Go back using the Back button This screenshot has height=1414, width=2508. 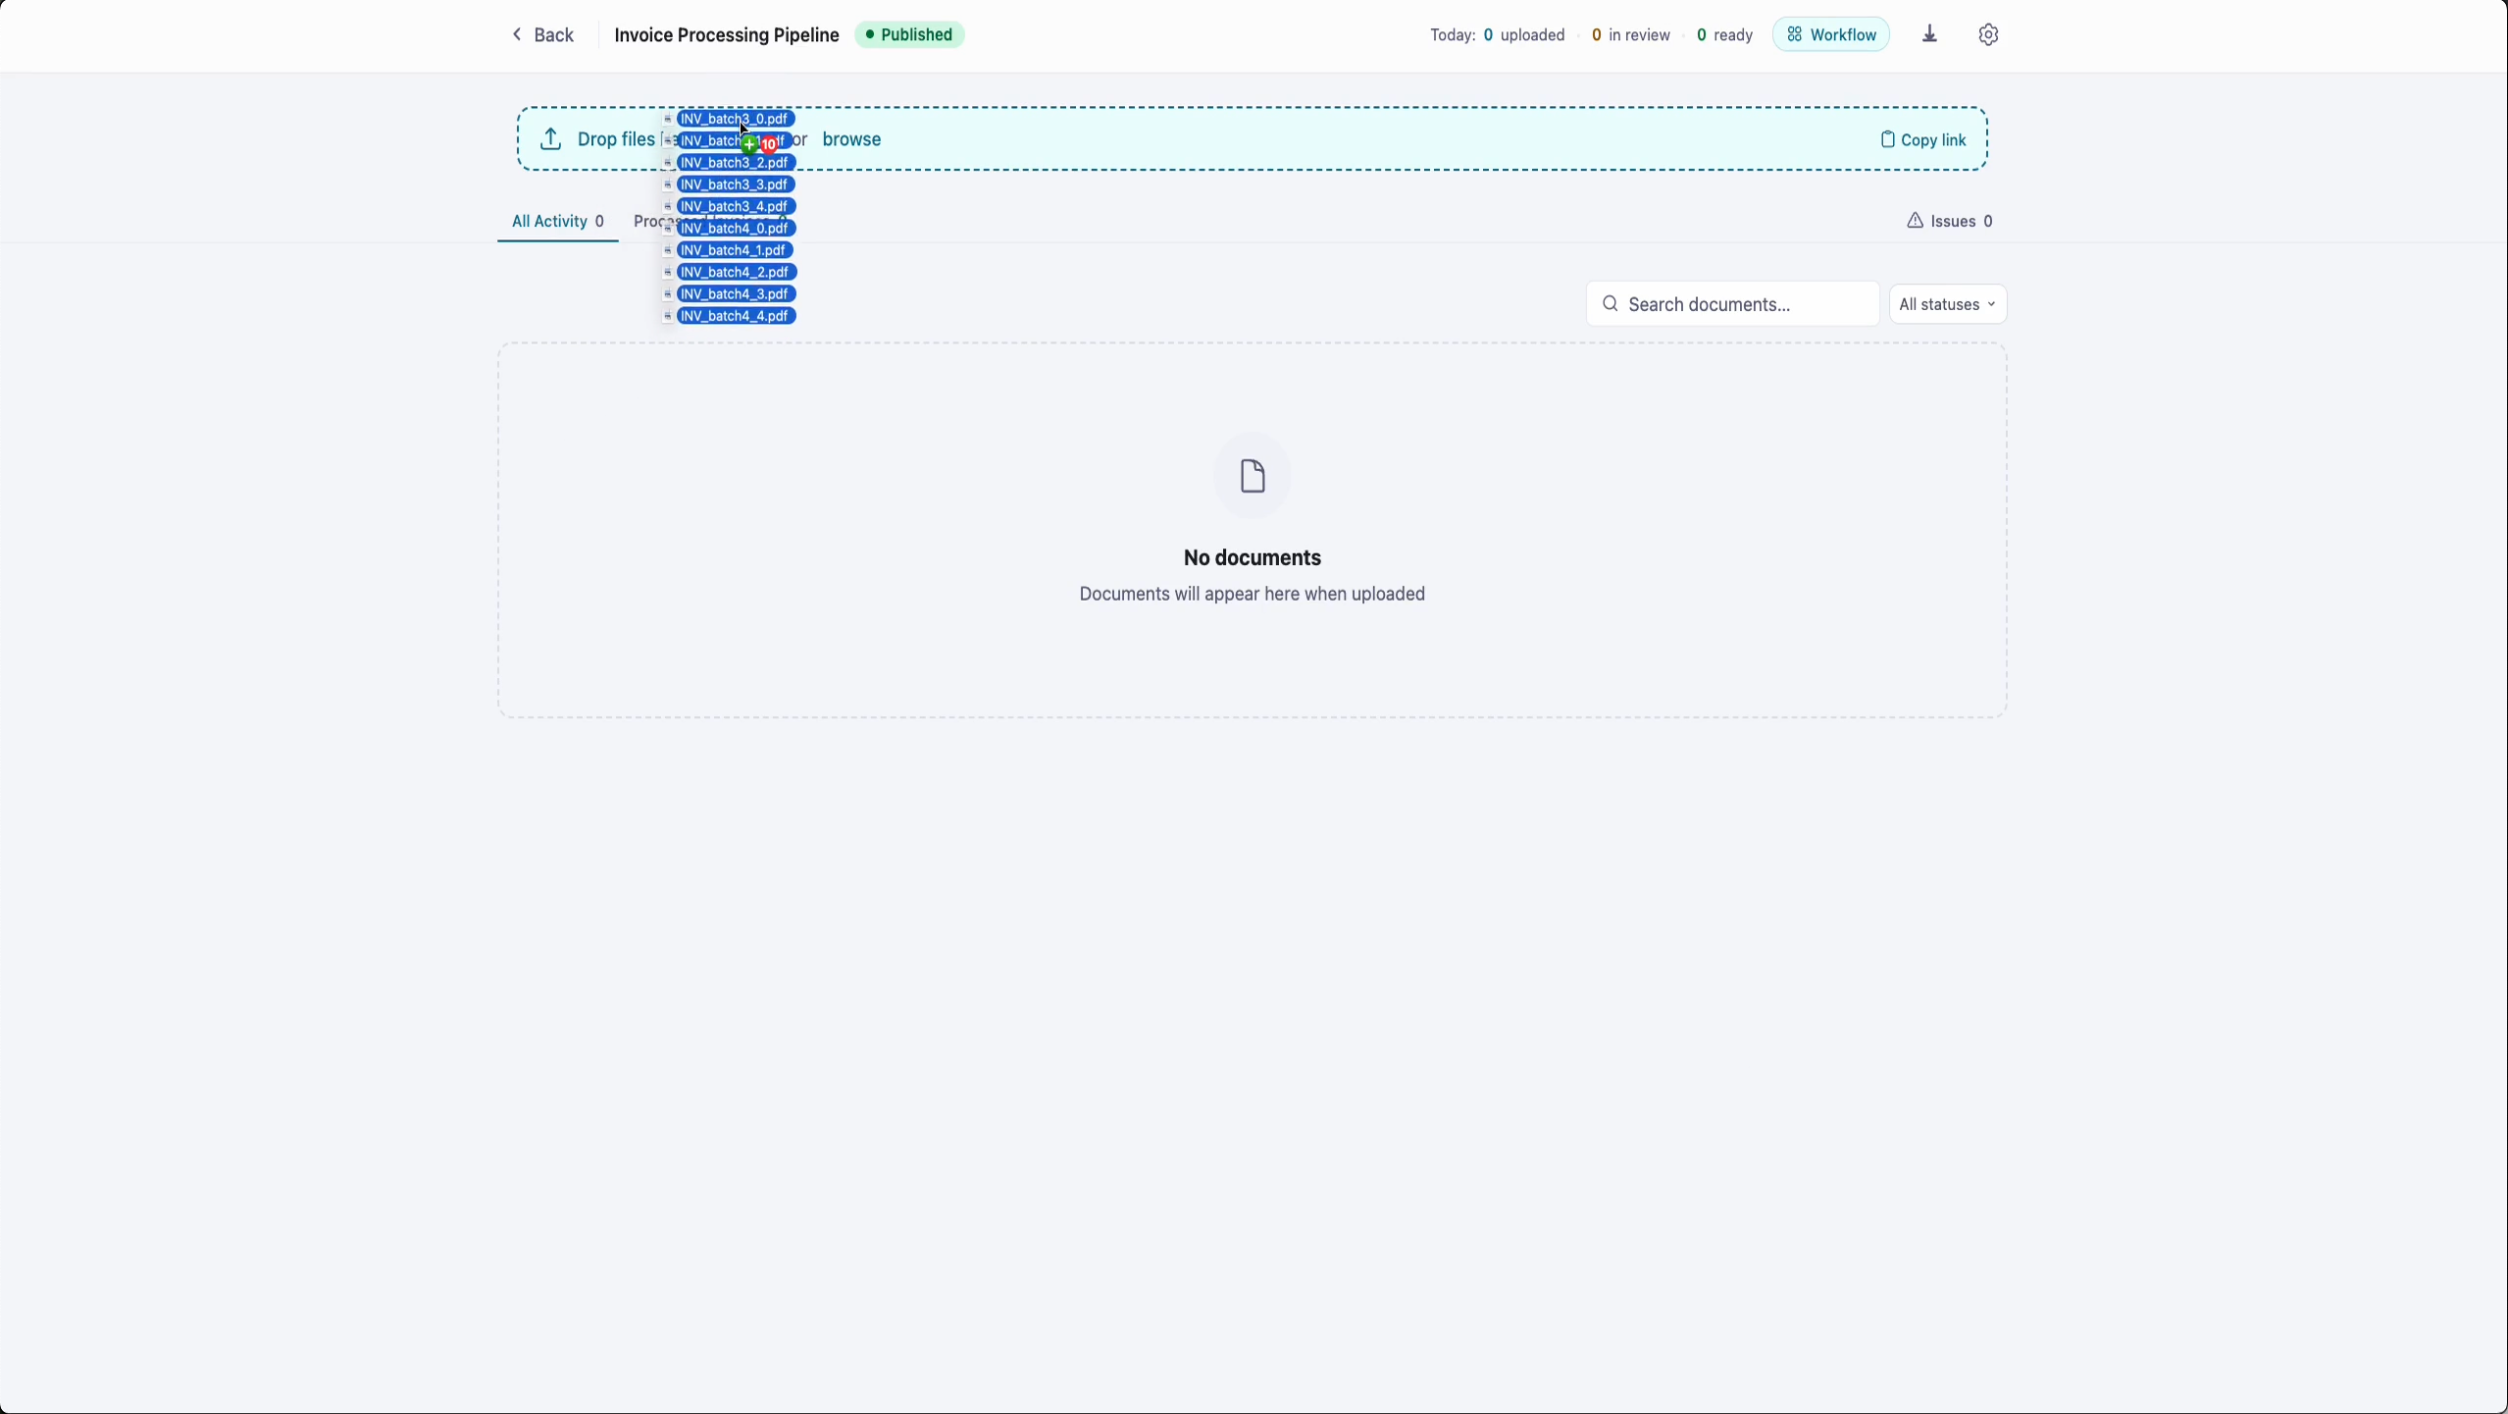click(543, 35)
